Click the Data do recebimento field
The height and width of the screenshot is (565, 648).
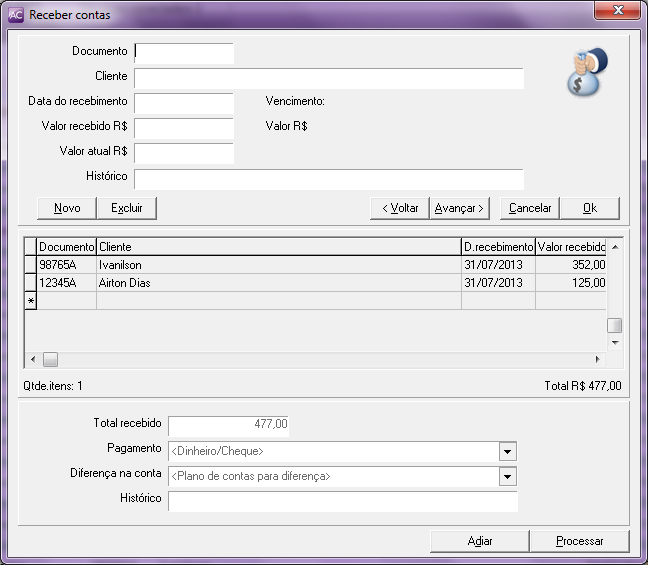point(184,103)
